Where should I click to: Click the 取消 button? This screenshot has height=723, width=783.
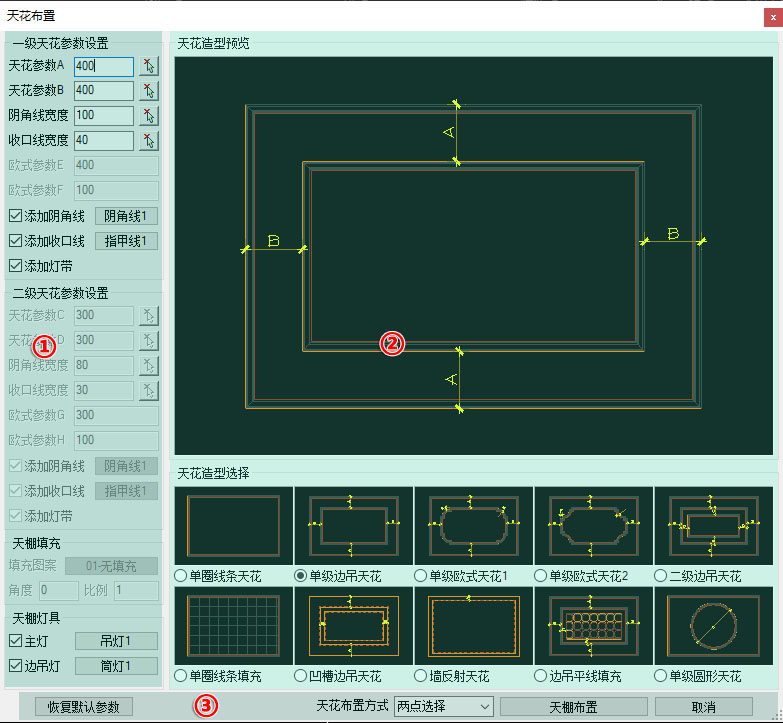point(704,707)
